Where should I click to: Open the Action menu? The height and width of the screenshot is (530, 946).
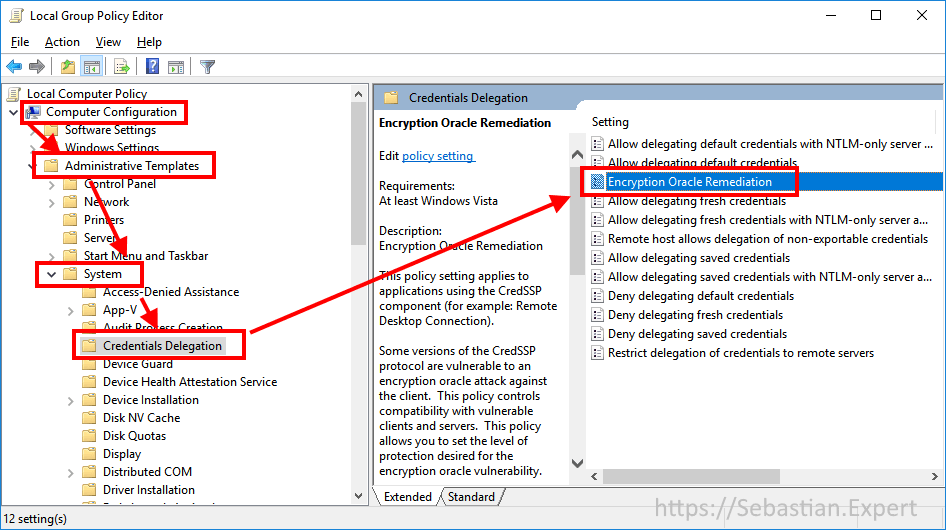[62, 42]
